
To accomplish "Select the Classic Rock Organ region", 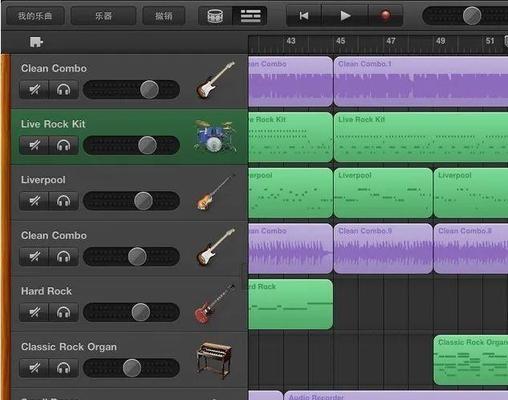I will [471, 360].
